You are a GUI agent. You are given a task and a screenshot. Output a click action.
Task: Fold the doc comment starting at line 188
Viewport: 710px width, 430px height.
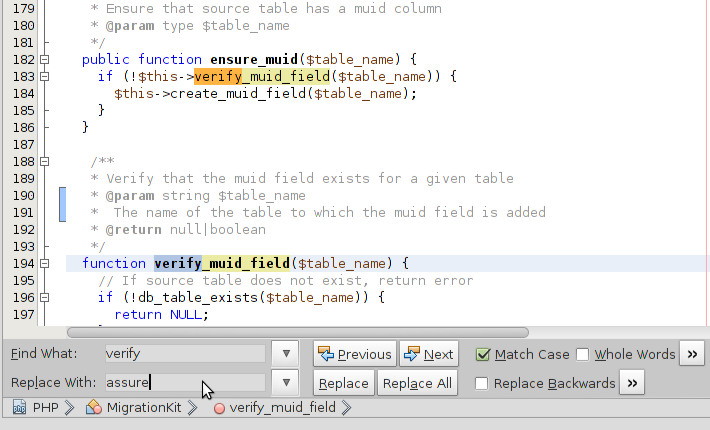[x=43, y=161]
